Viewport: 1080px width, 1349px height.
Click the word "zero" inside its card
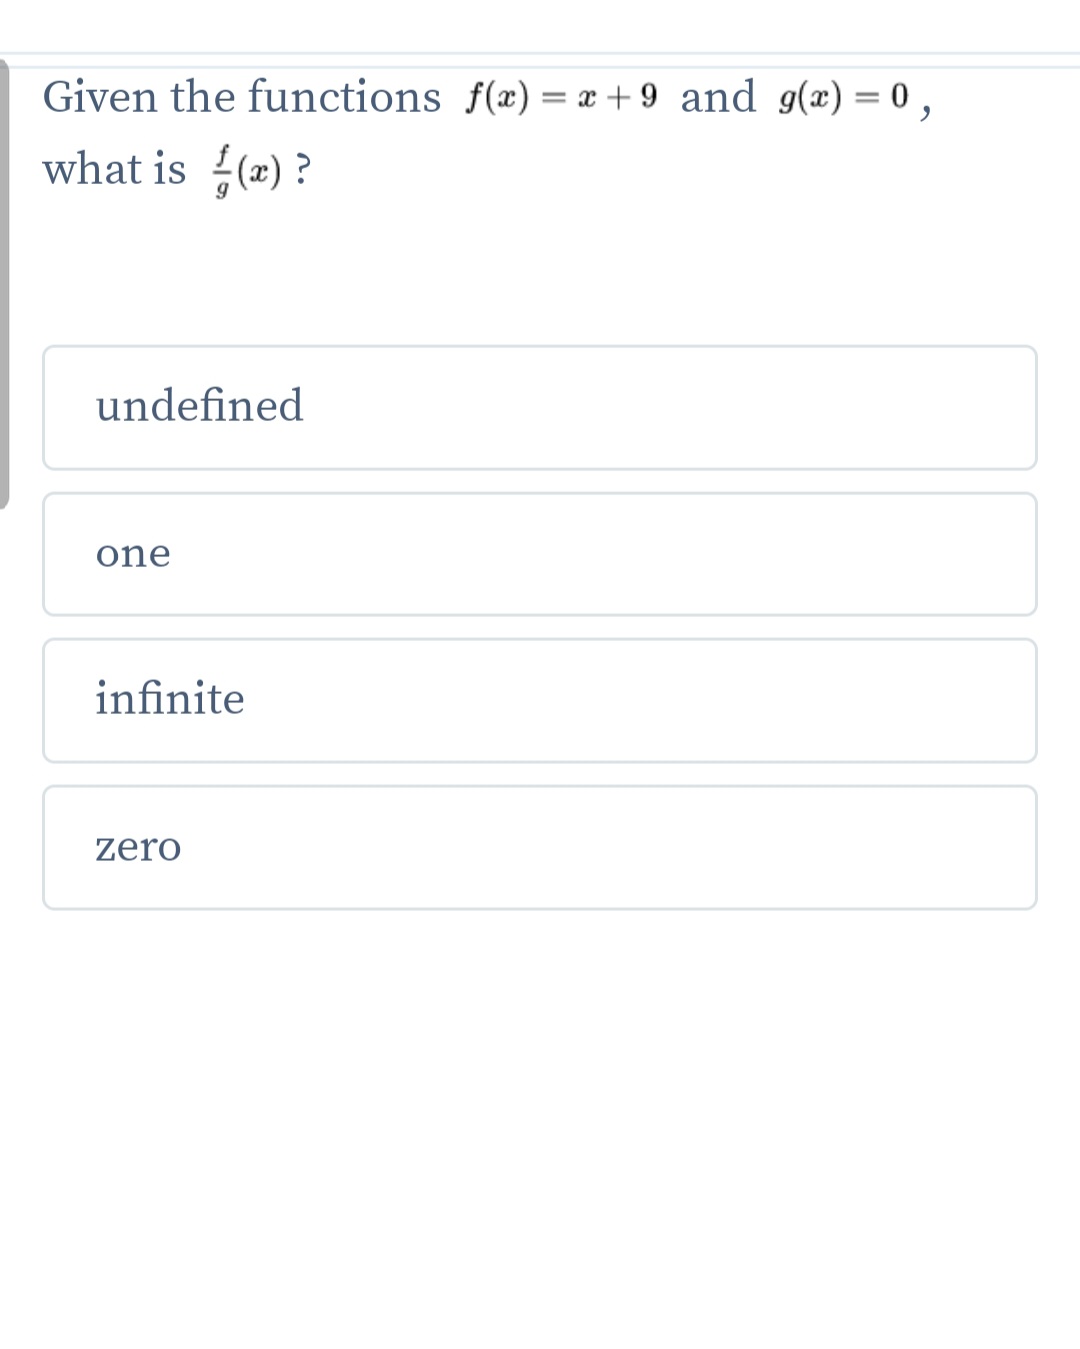(x=138, y=846)
